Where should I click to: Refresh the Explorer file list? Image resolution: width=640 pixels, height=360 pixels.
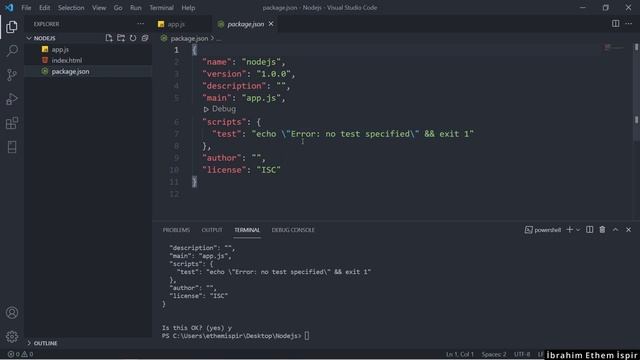133,38
